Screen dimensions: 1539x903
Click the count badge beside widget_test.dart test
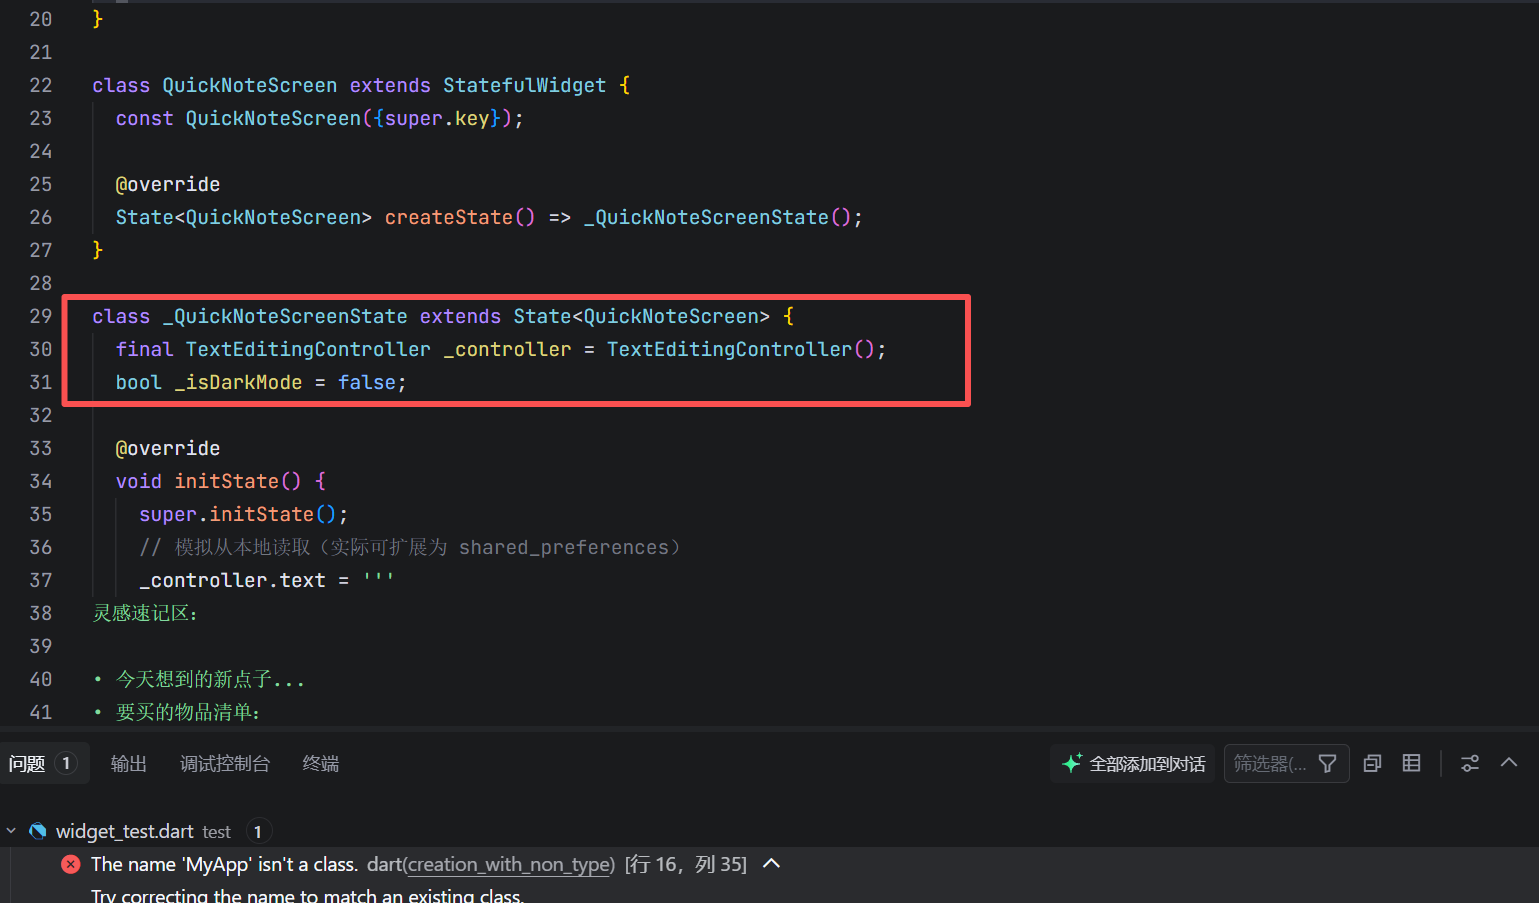(257, 831)
